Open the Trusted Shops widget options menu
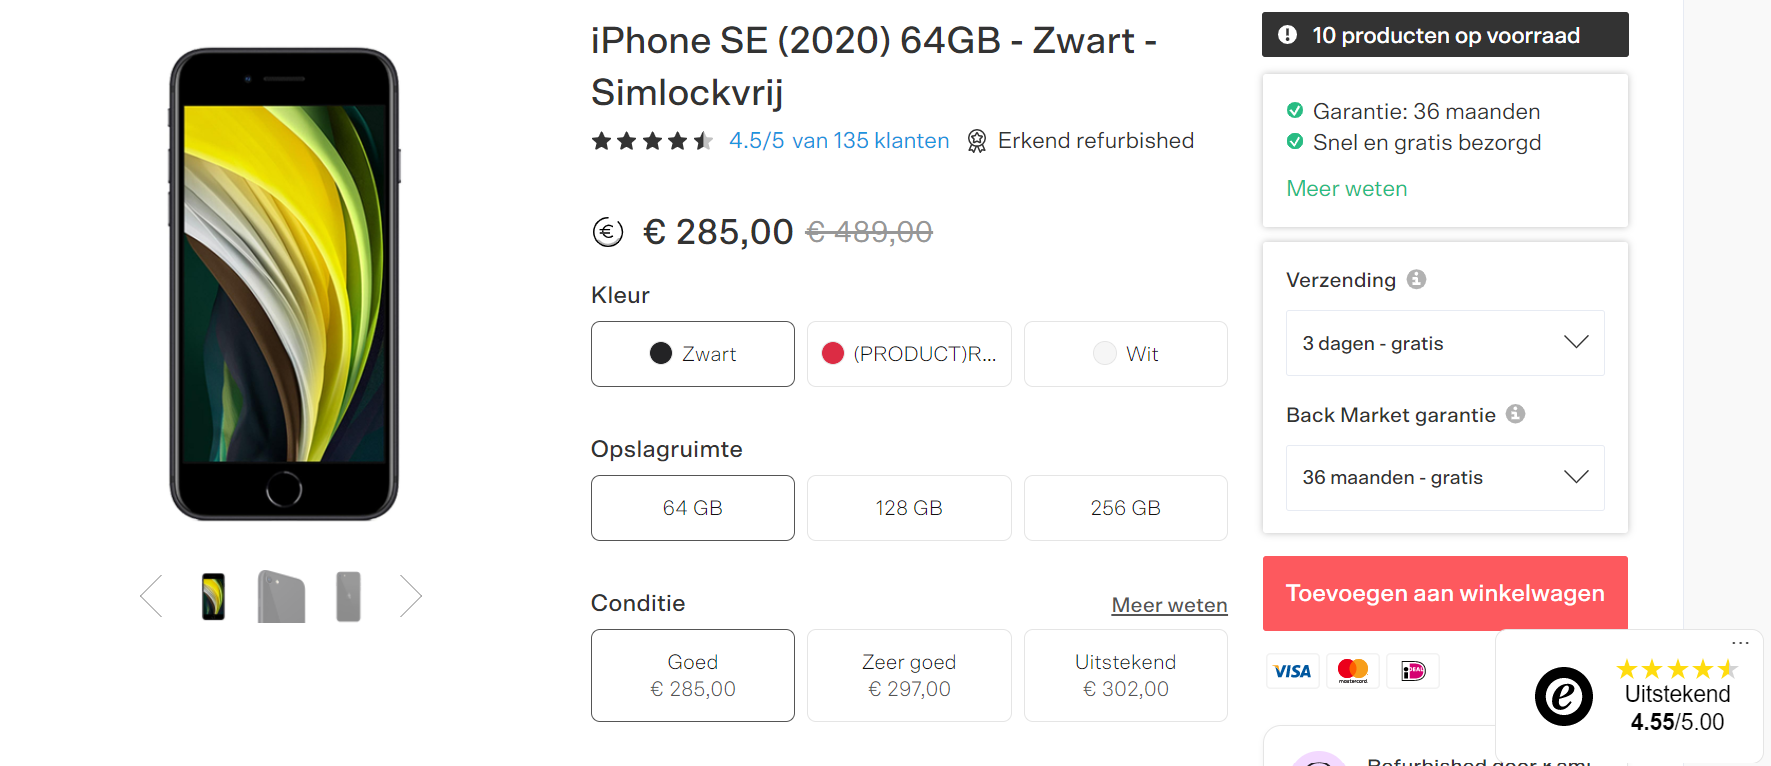The height and width of the screenshot is (766, 1771). [x=1740, y=643]
